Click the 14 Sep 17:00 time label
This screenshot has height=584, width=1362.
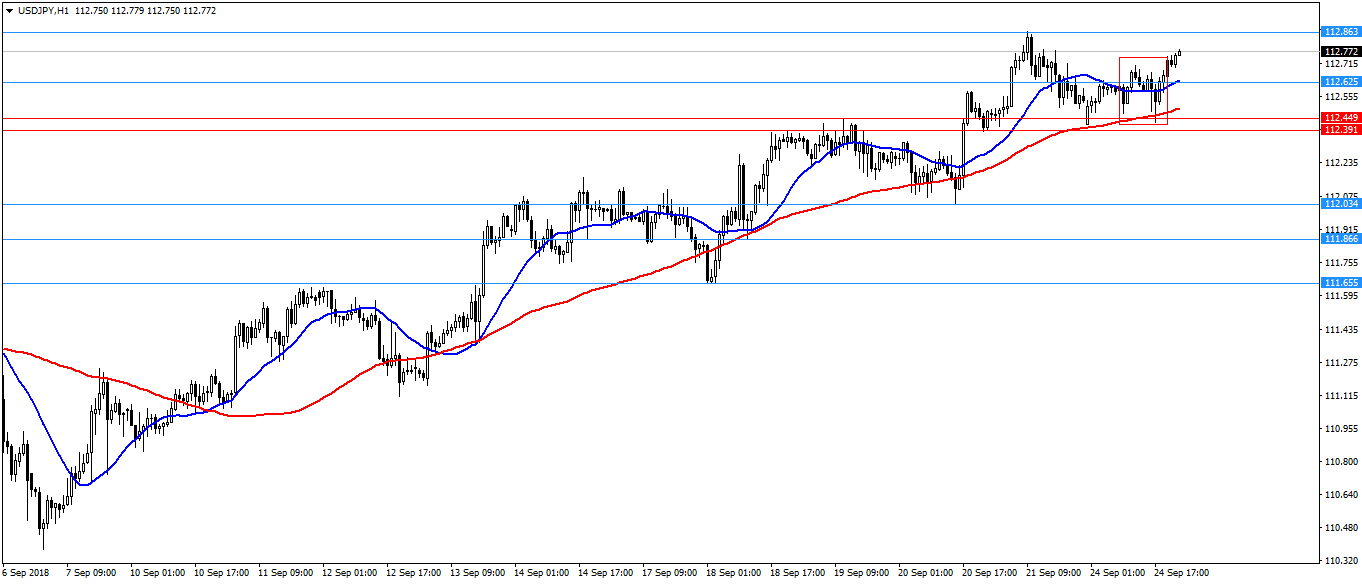tap(606, 574)
